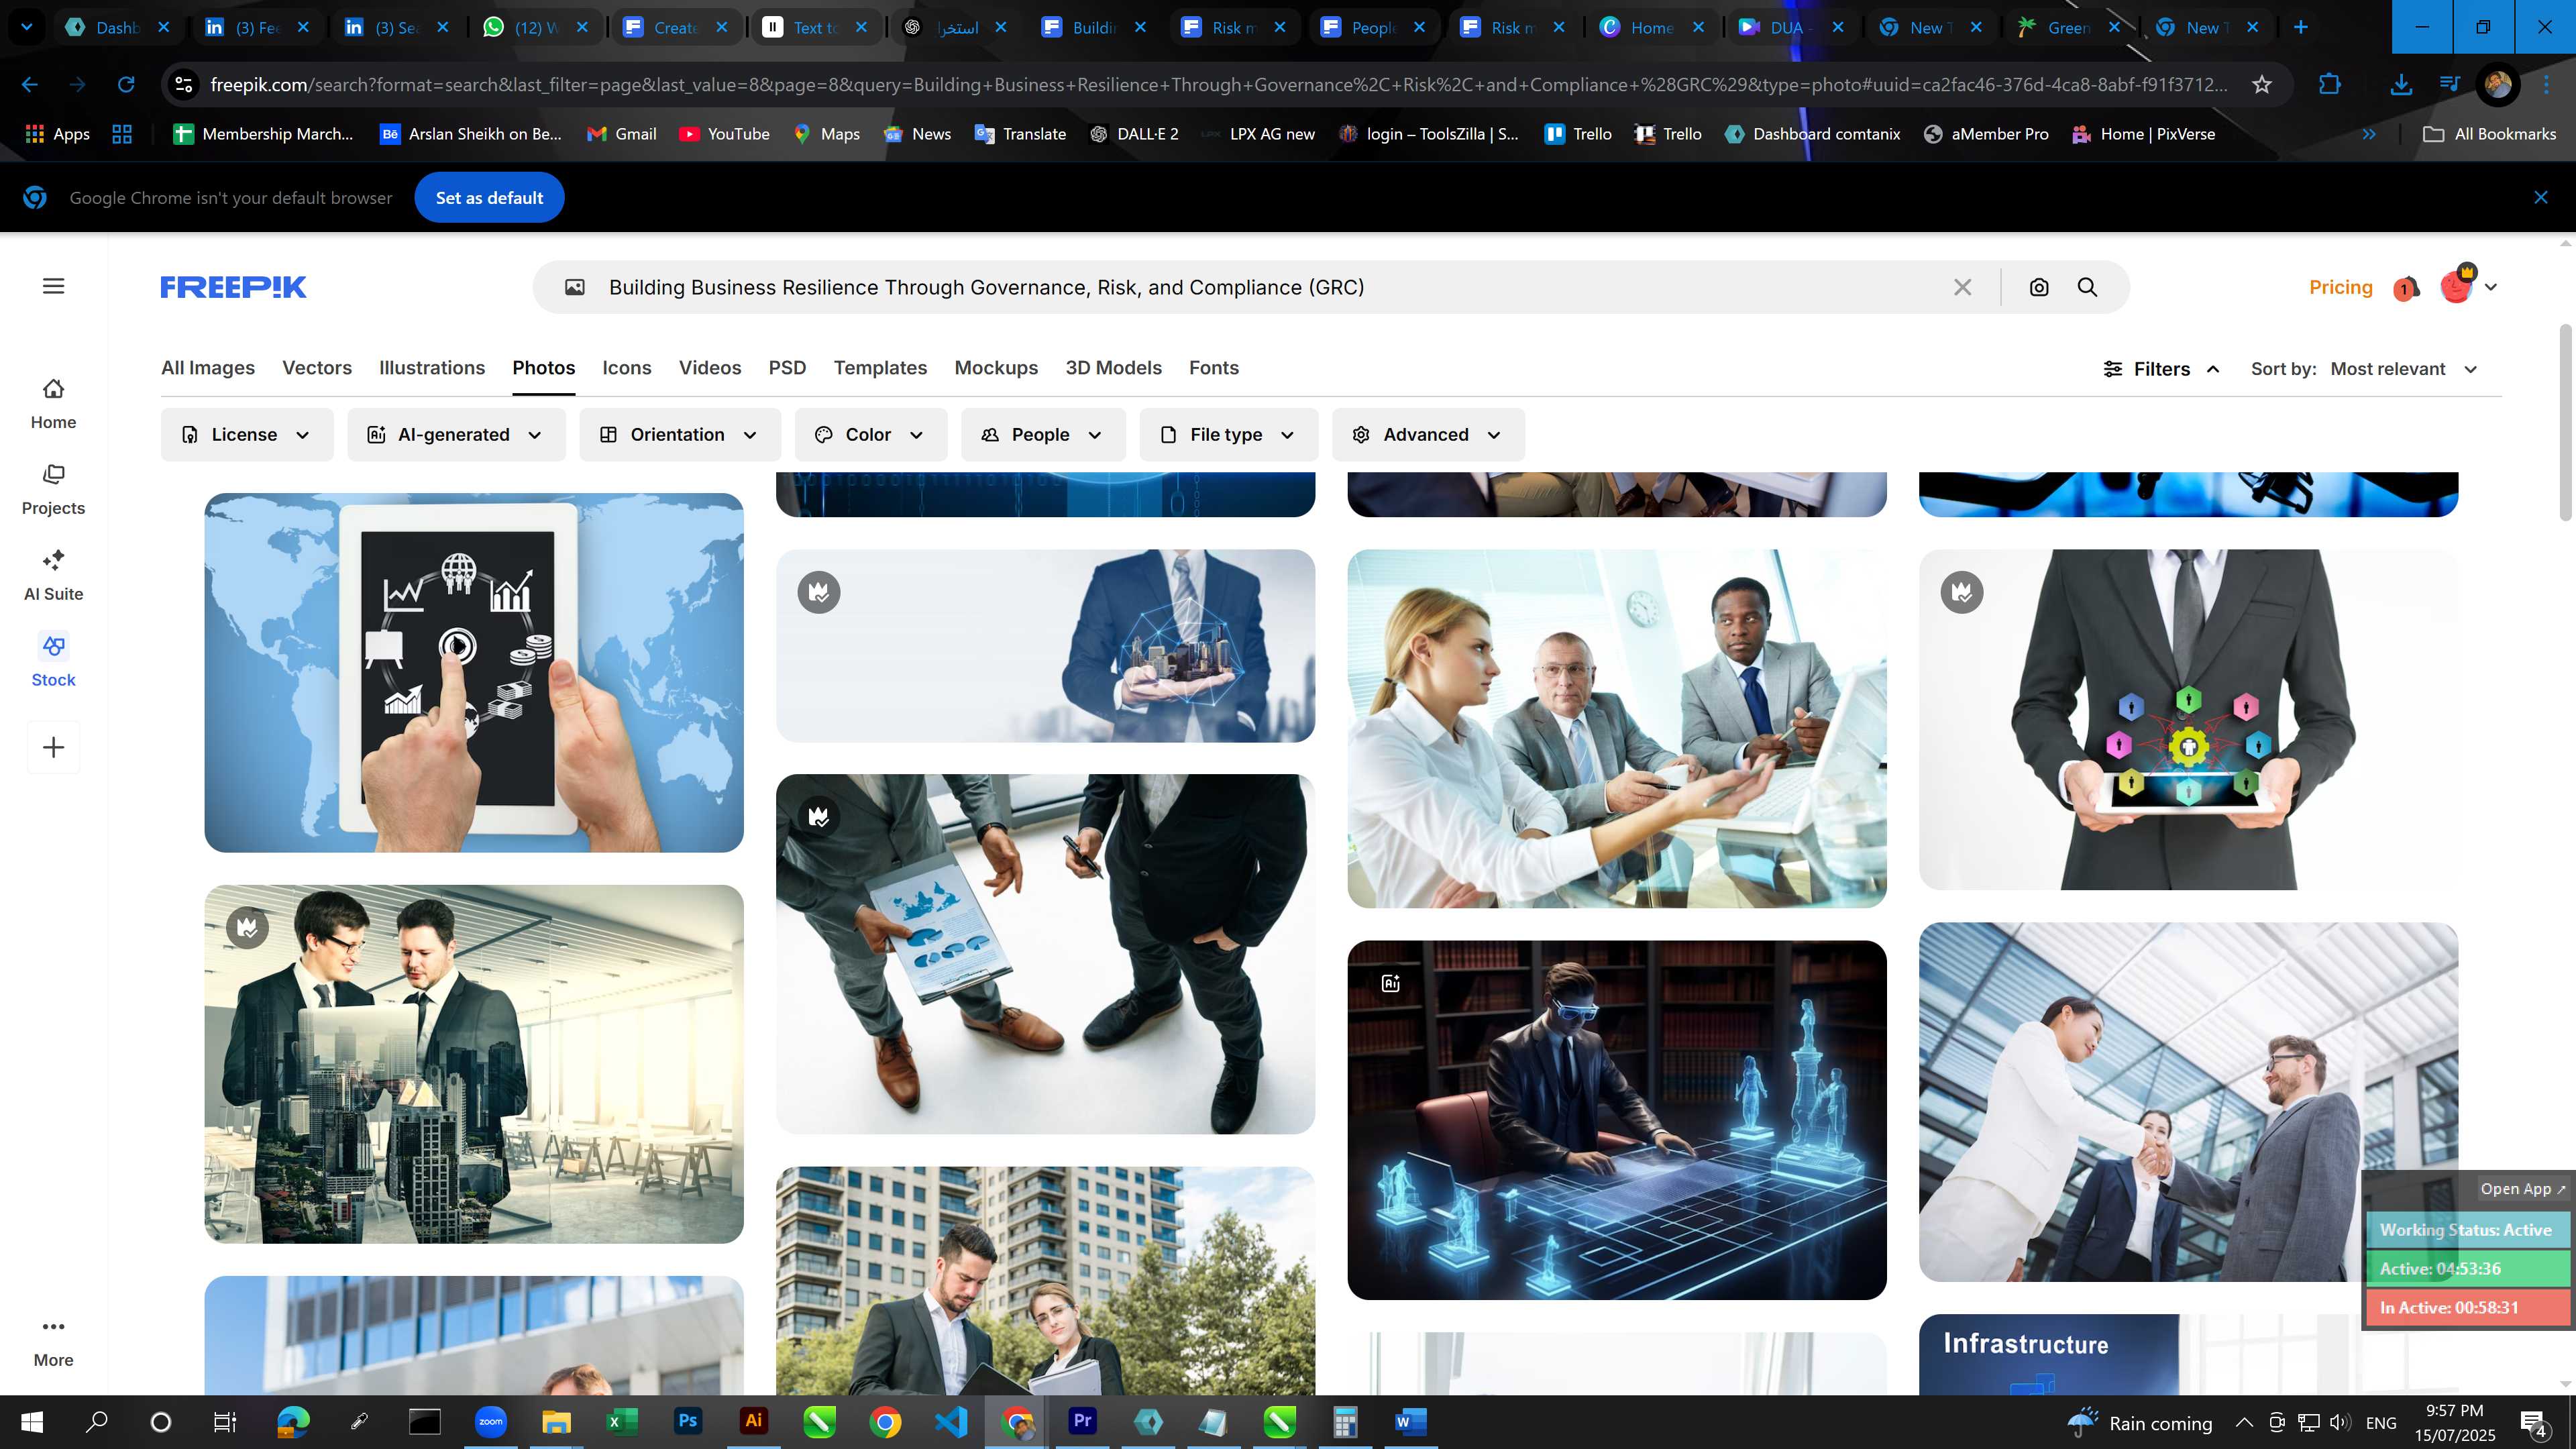Click Open App in tracker widget
This screenshot has width=2576, height=1449.
coord(2522,1189)
